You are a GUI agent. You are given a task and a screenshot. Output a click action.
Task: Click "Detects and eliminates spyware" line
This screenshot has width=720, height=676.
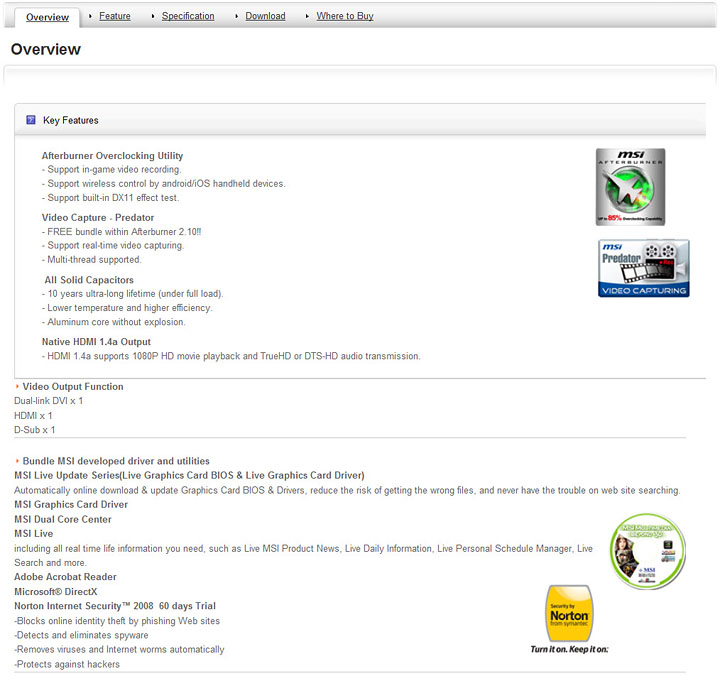tap(81, 635)
